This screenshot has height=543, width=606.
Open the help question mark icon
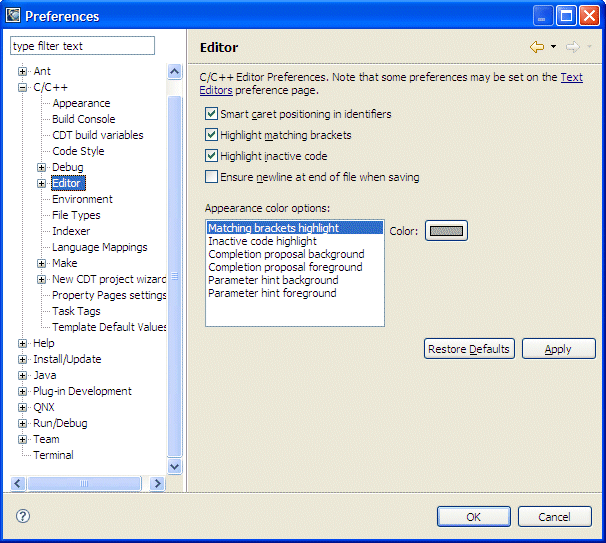pyautogui.click(x=23, y=516)
